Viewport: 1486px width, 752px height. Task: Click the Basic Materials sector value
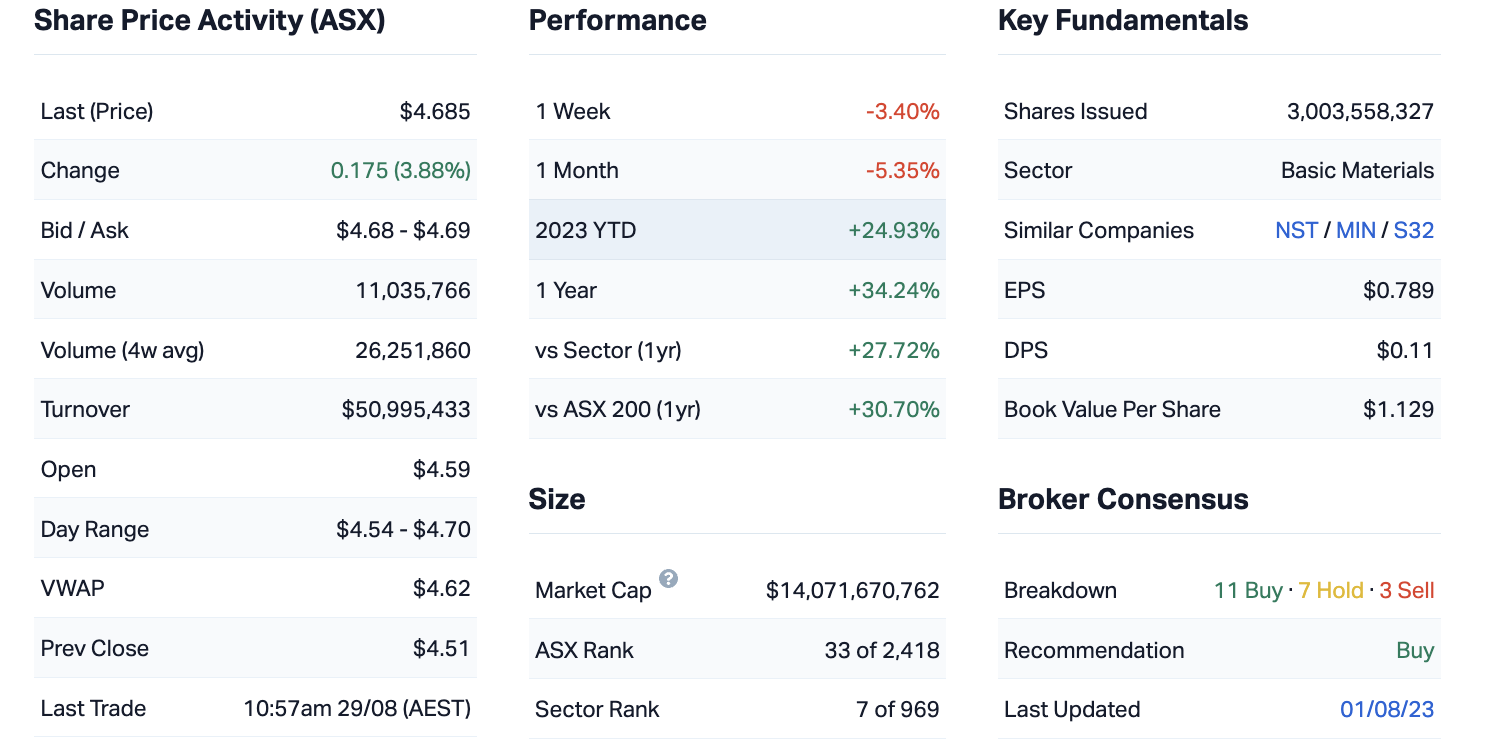point(1357,170)
